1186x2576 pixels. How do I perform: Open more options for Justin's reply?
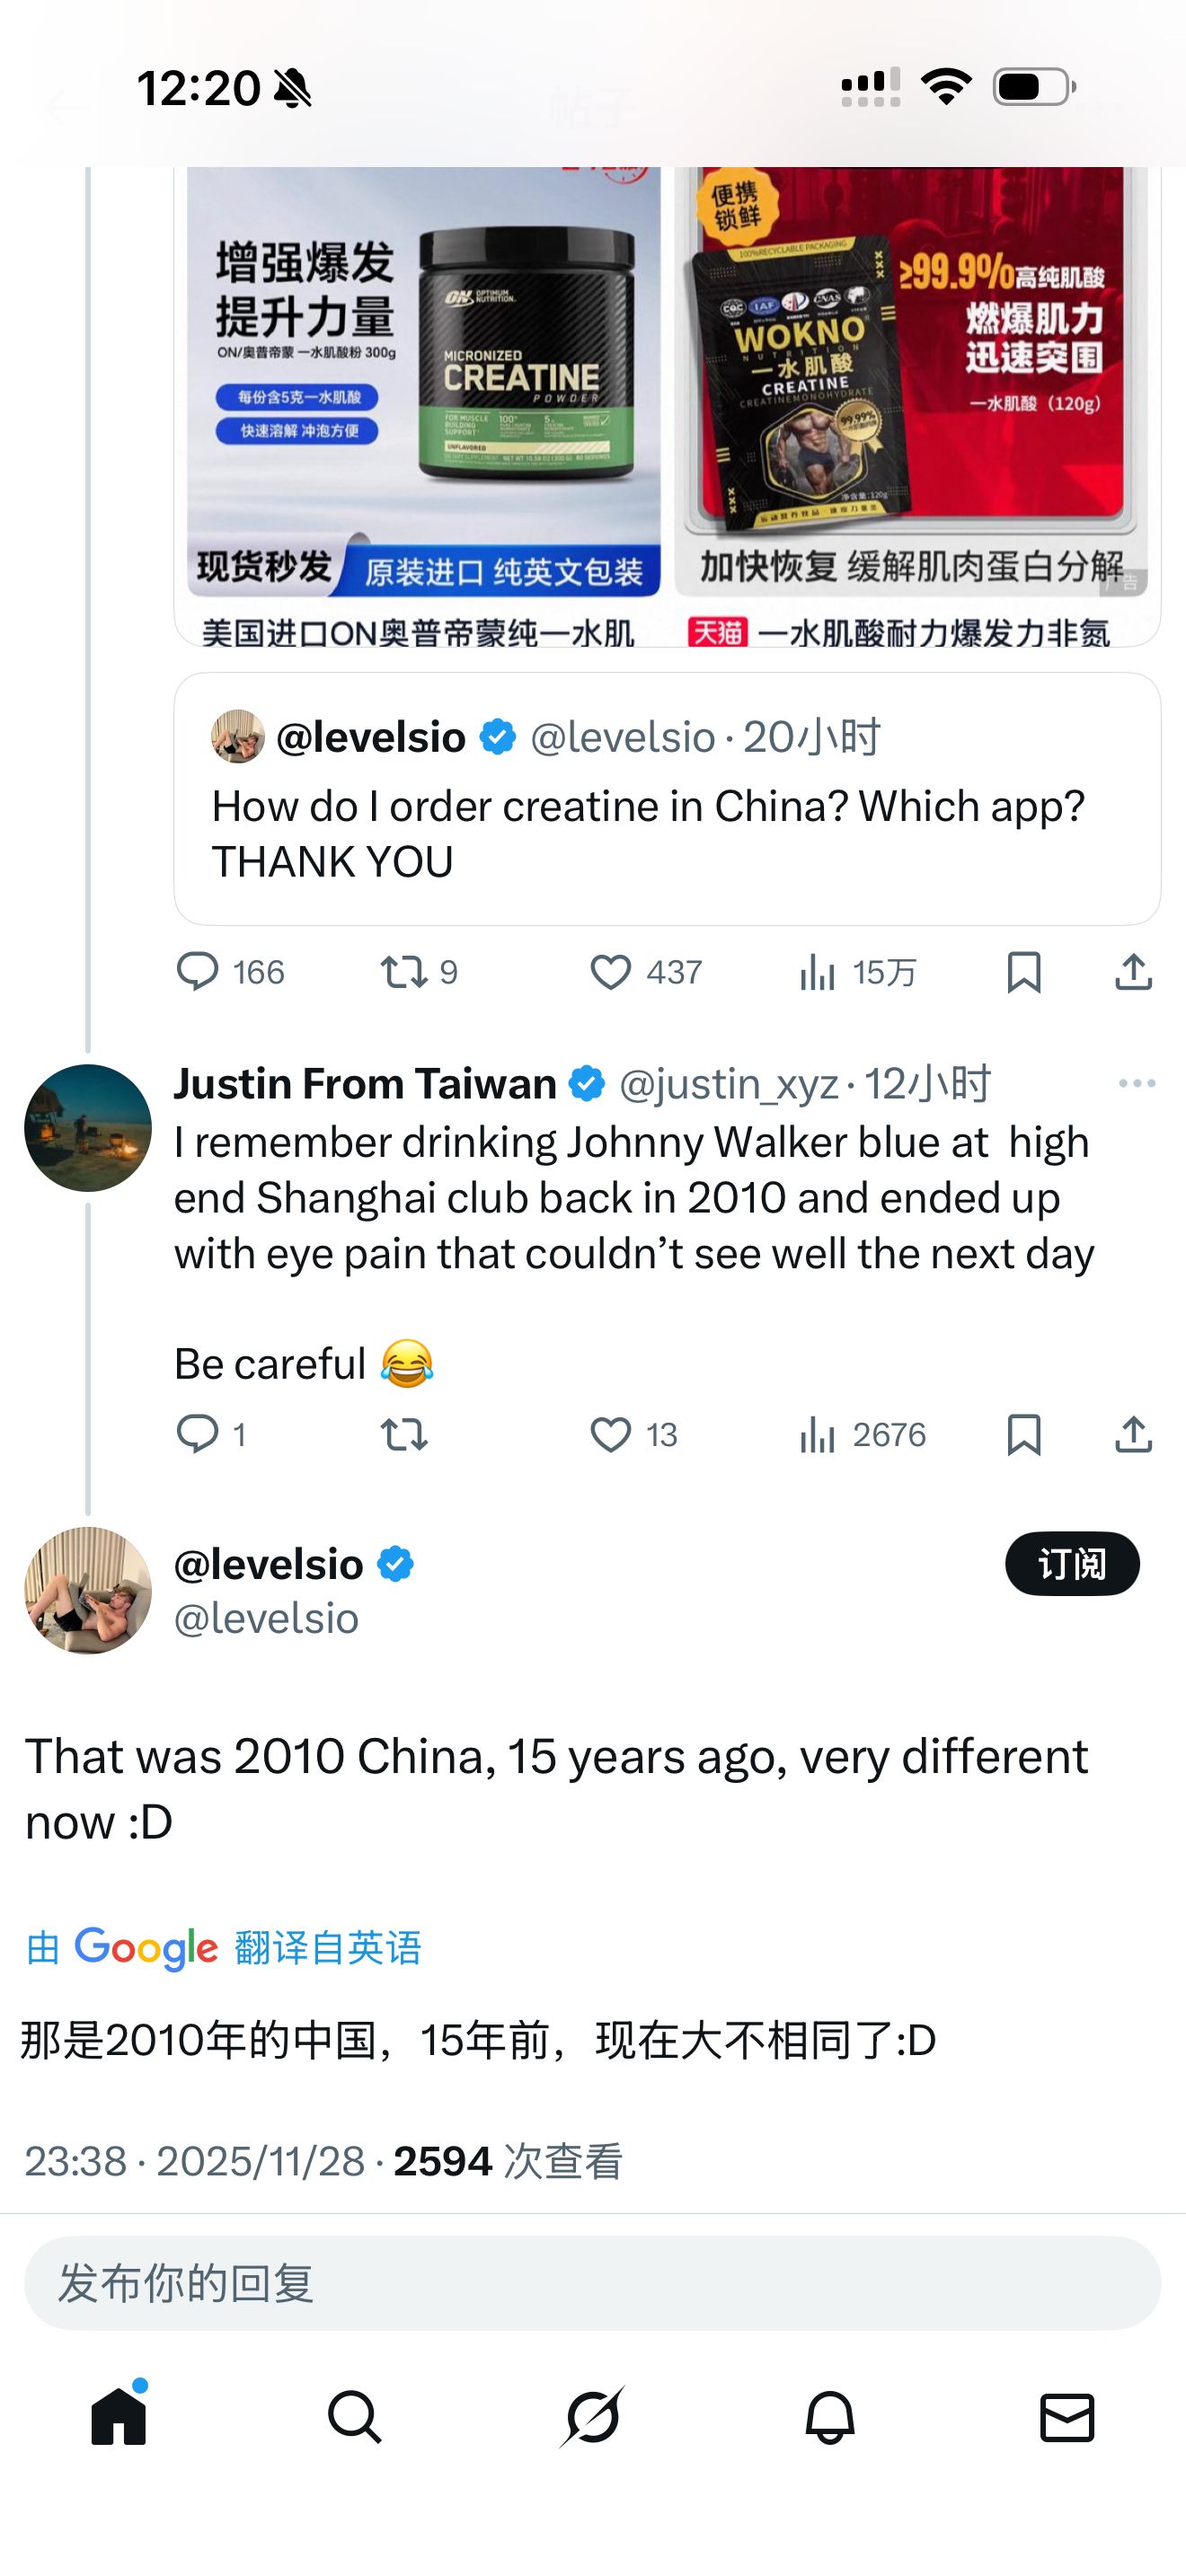(x=1137, y=1084)
